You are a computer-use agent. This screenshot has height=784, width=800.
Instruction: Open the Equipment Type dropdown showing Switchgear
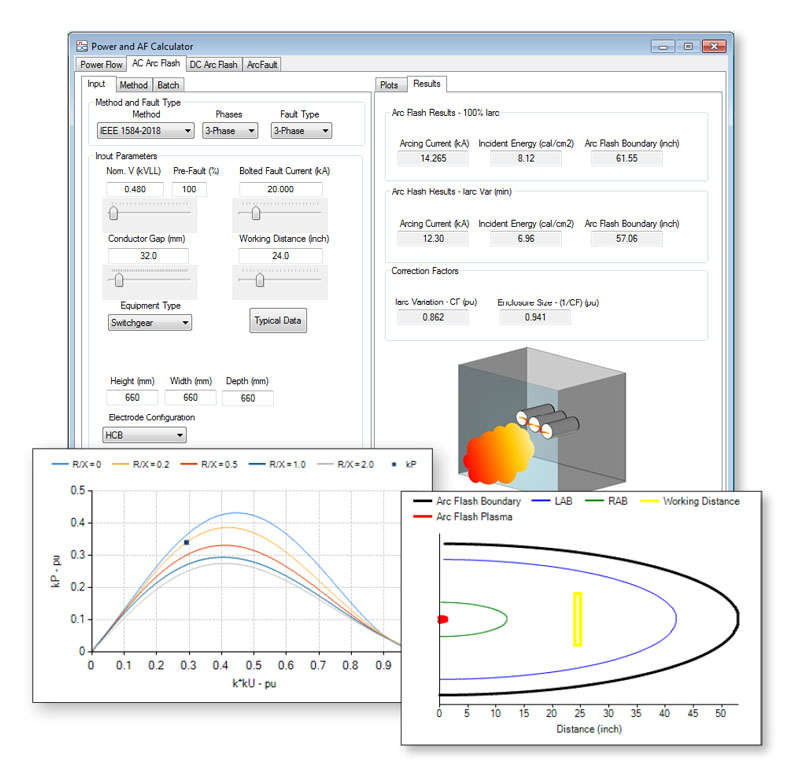click(150, 322)
